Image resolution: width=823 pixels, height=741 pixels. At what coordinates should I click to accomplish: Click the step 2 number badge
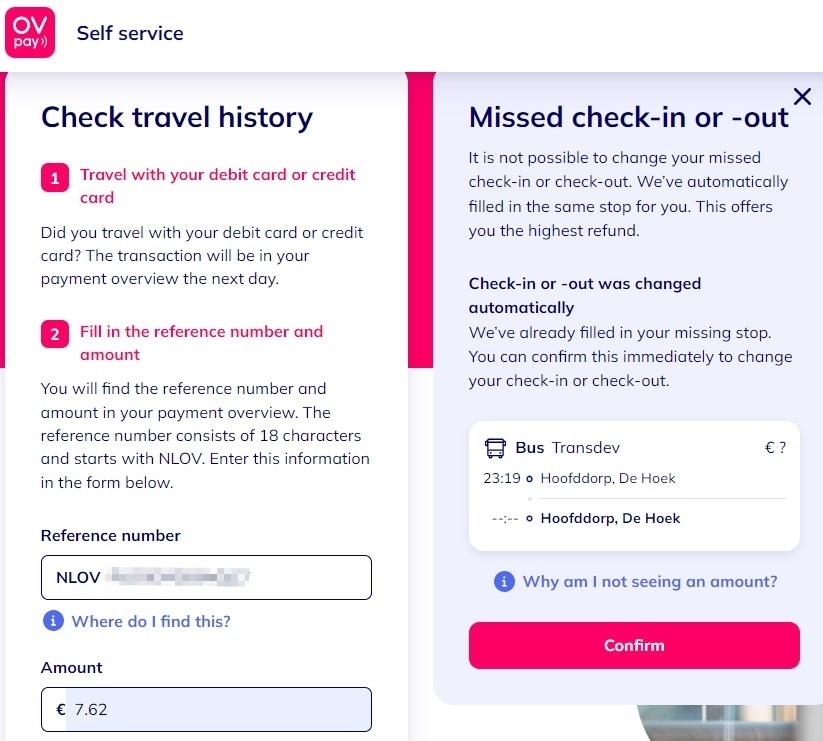pyautogui.click(x=55, y=334)
